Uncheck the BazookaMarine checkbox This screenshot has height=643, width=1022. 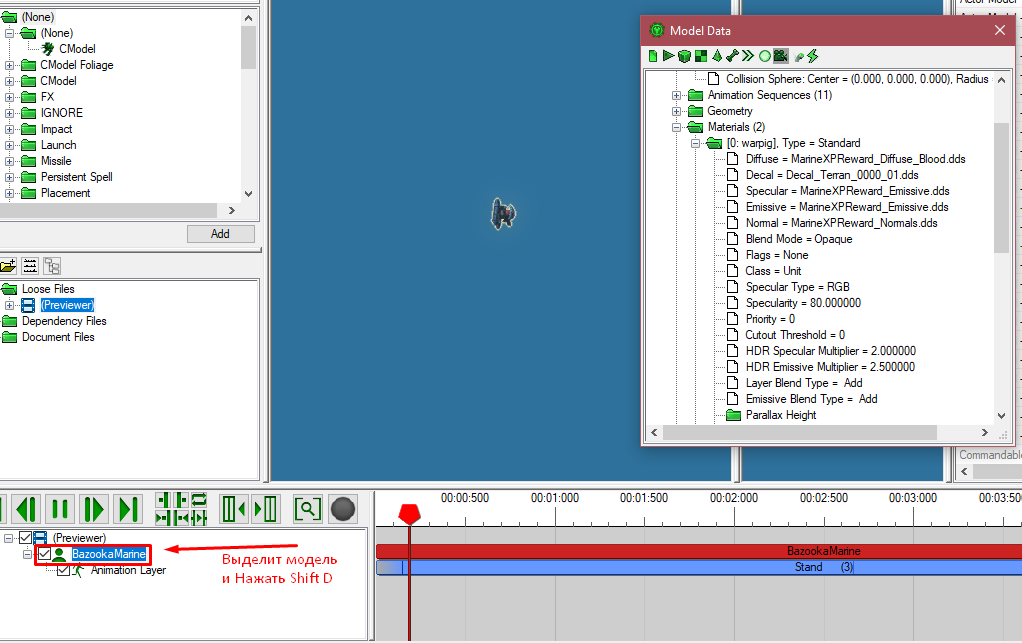pyautogui.click(x=44, y=554)
